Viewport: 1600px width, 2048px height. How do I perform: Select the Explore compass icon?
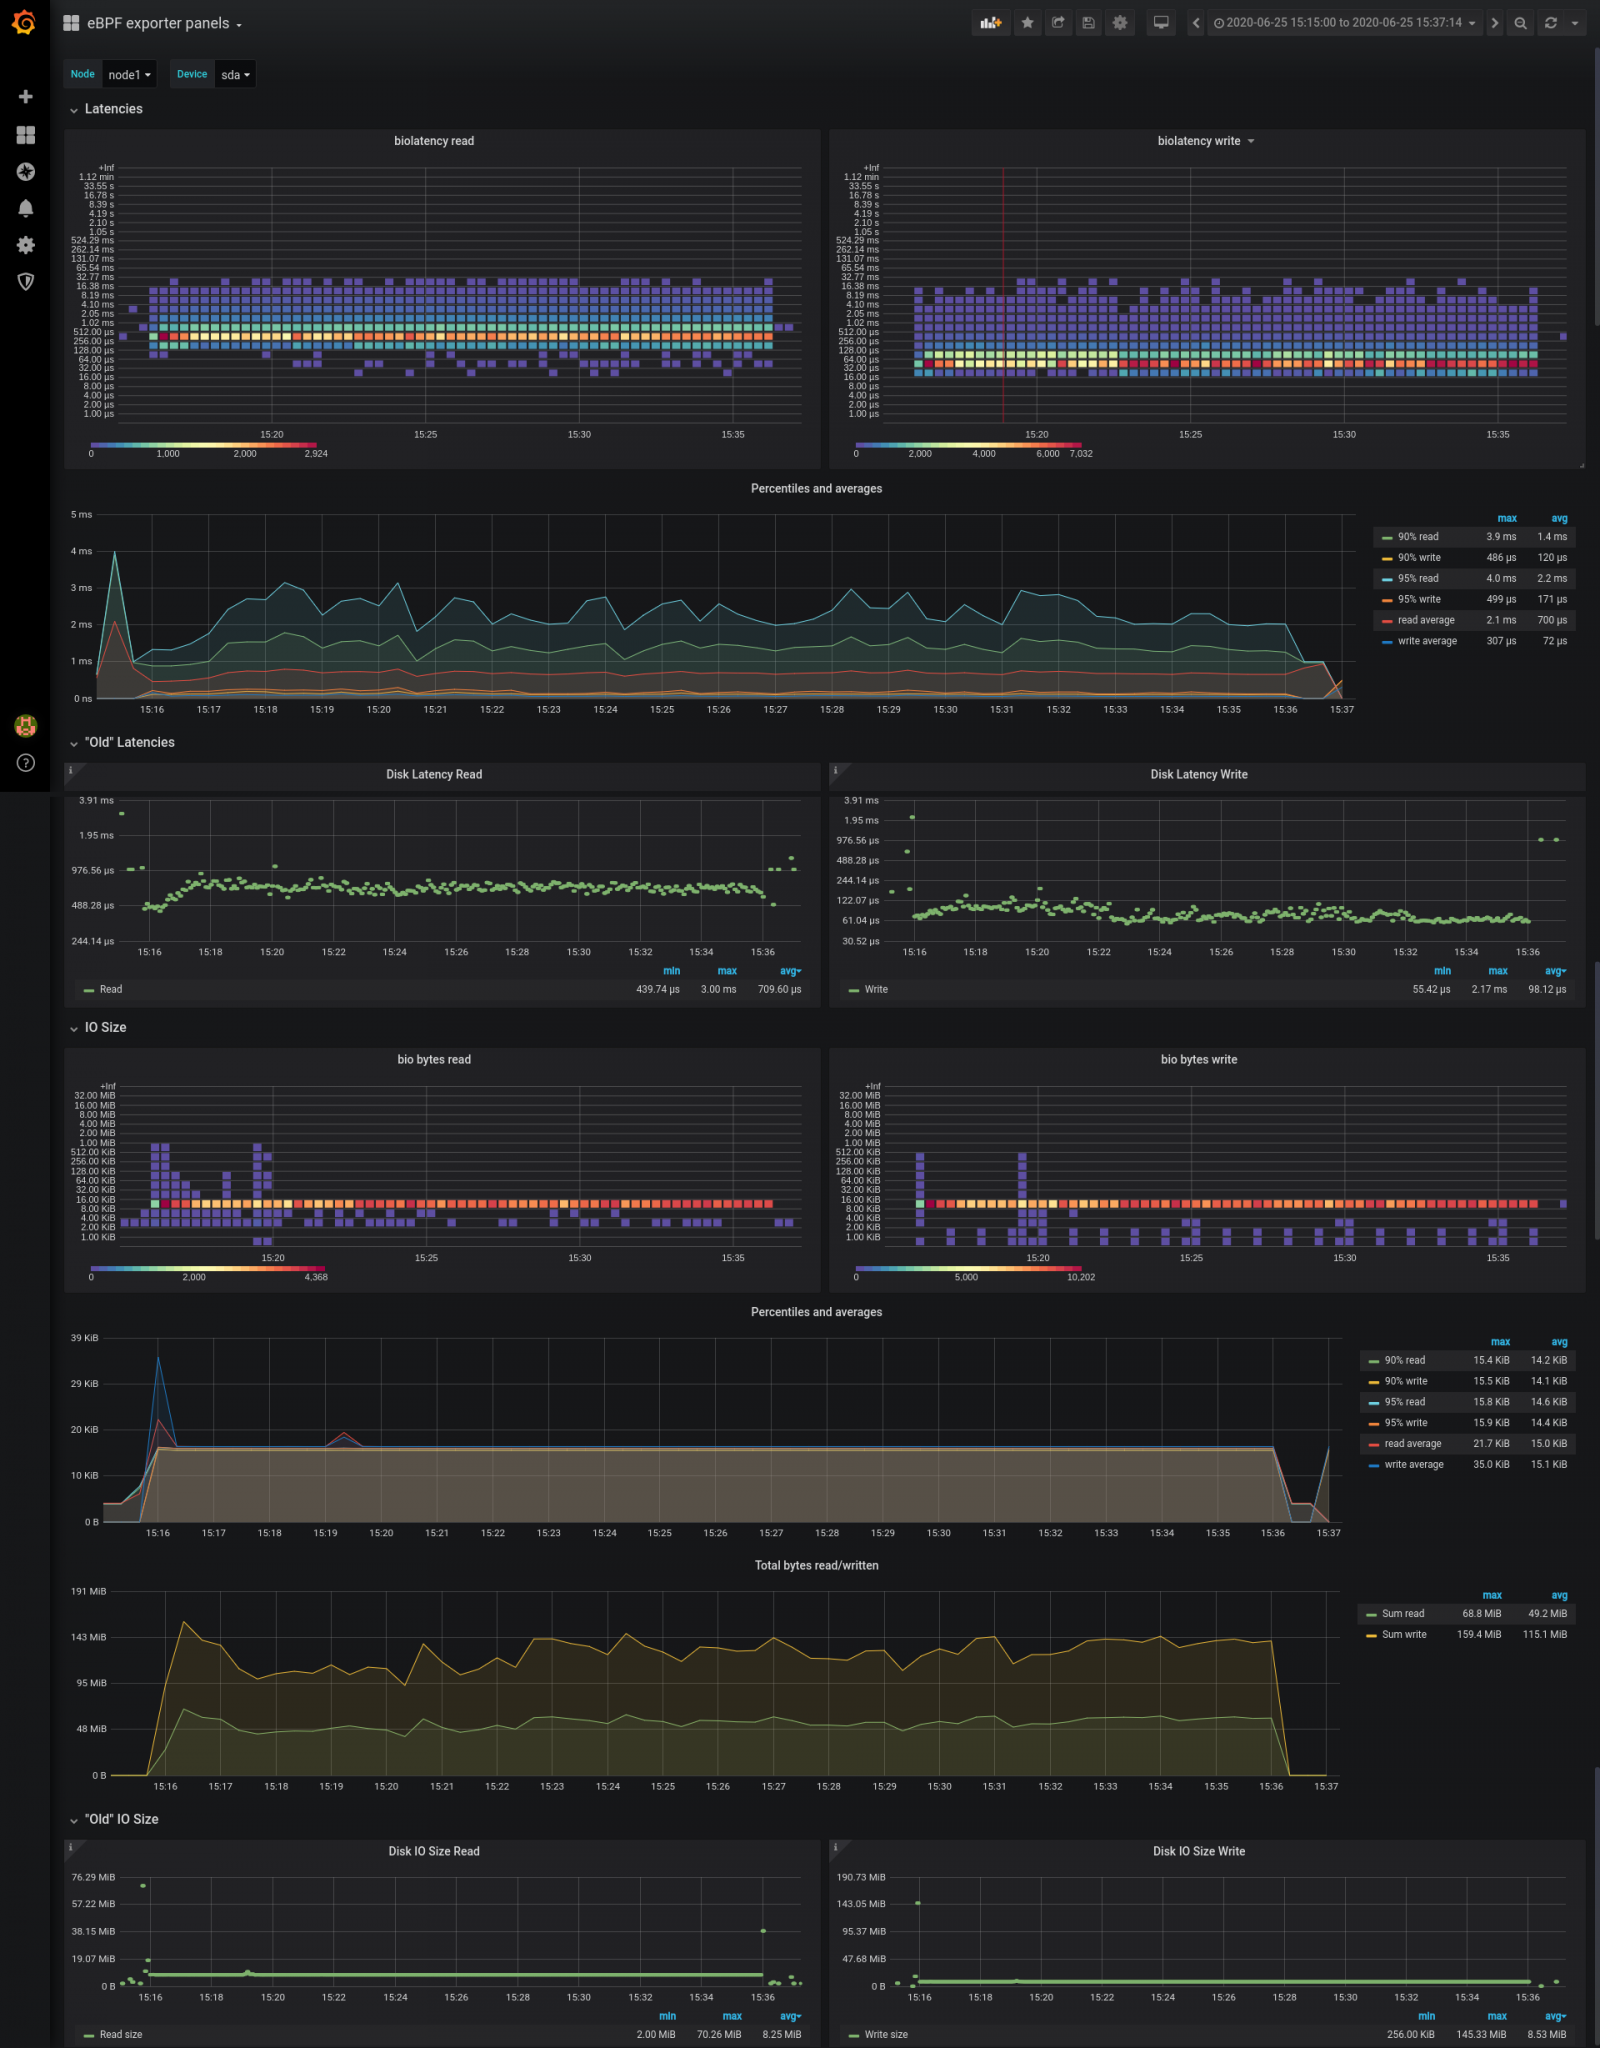[x=24, y=172]
